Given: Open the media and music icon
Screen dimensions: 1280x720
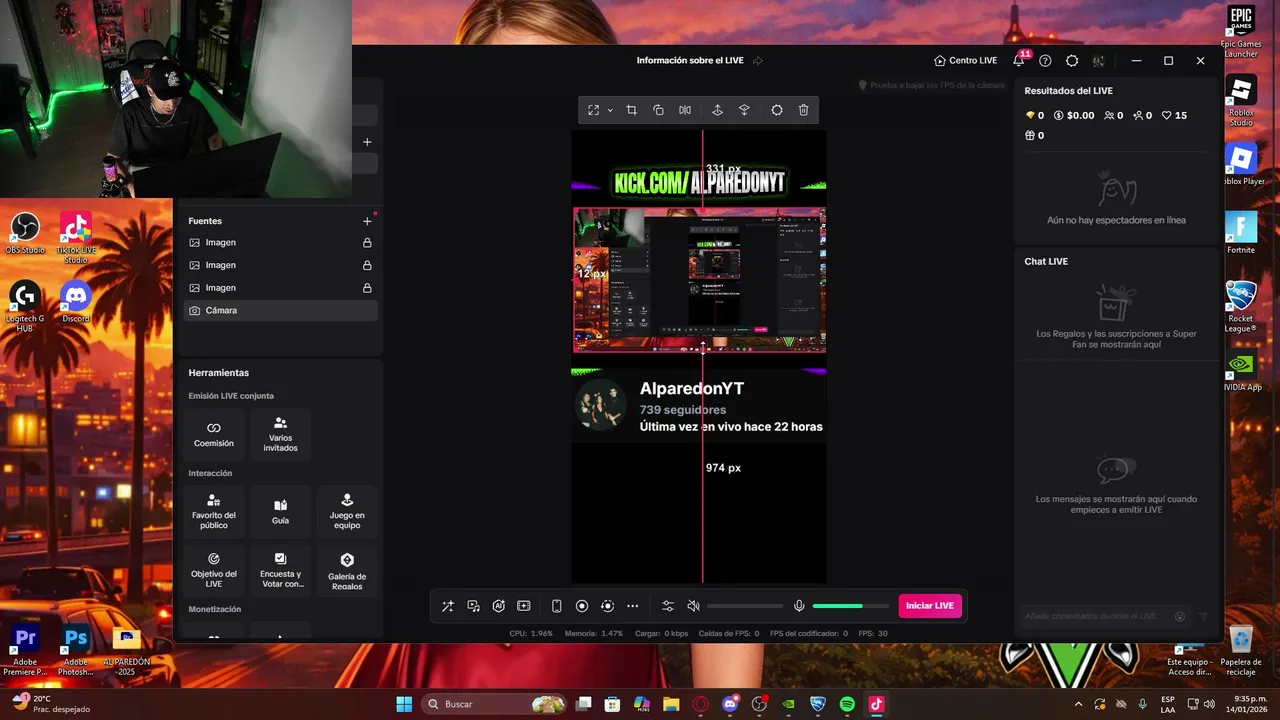Looking at the screenshot, I should click(x=473, y=606).
